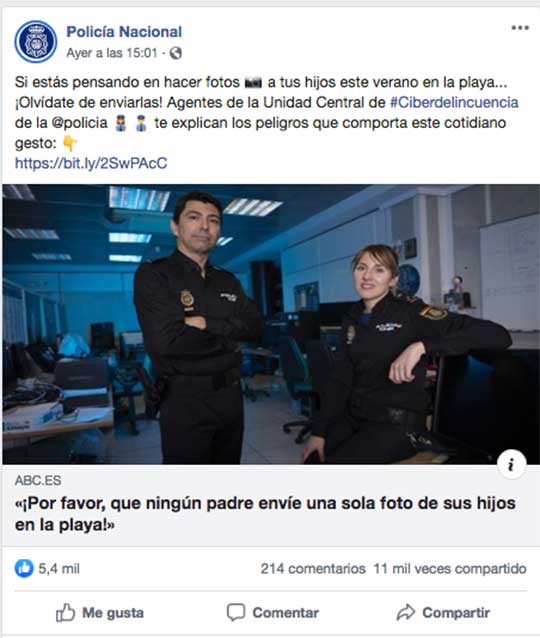Click the globe public audience icon
540x638 pixels.
click(x=175, y=53)
